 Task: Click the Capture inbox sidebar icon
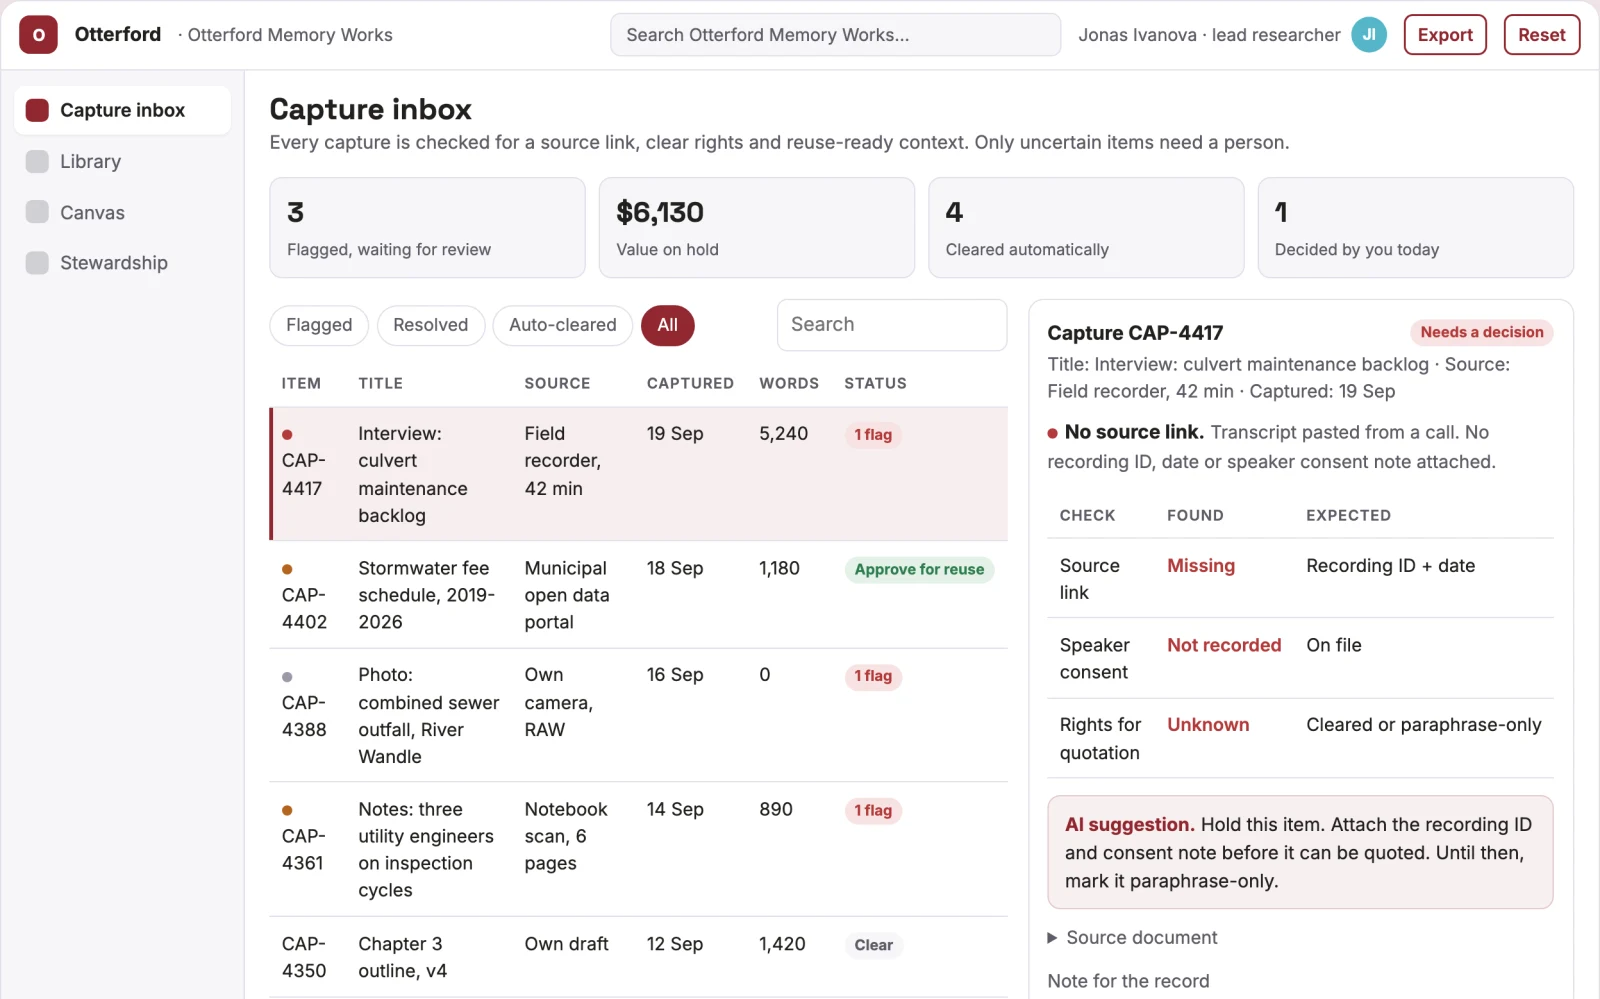37,110
